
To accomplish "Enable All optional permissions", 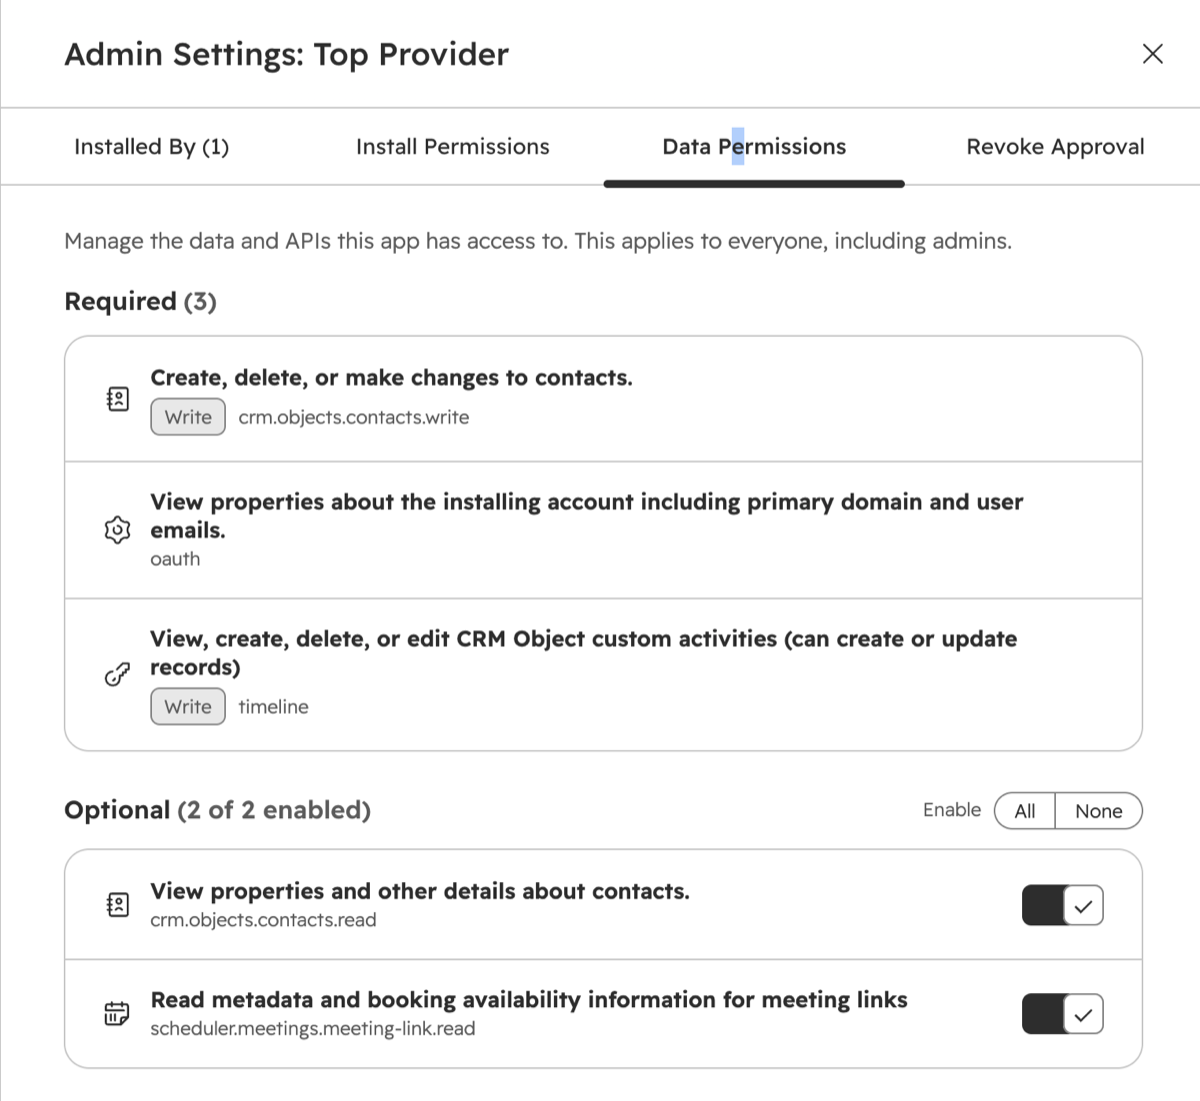I will point(1025,811).
